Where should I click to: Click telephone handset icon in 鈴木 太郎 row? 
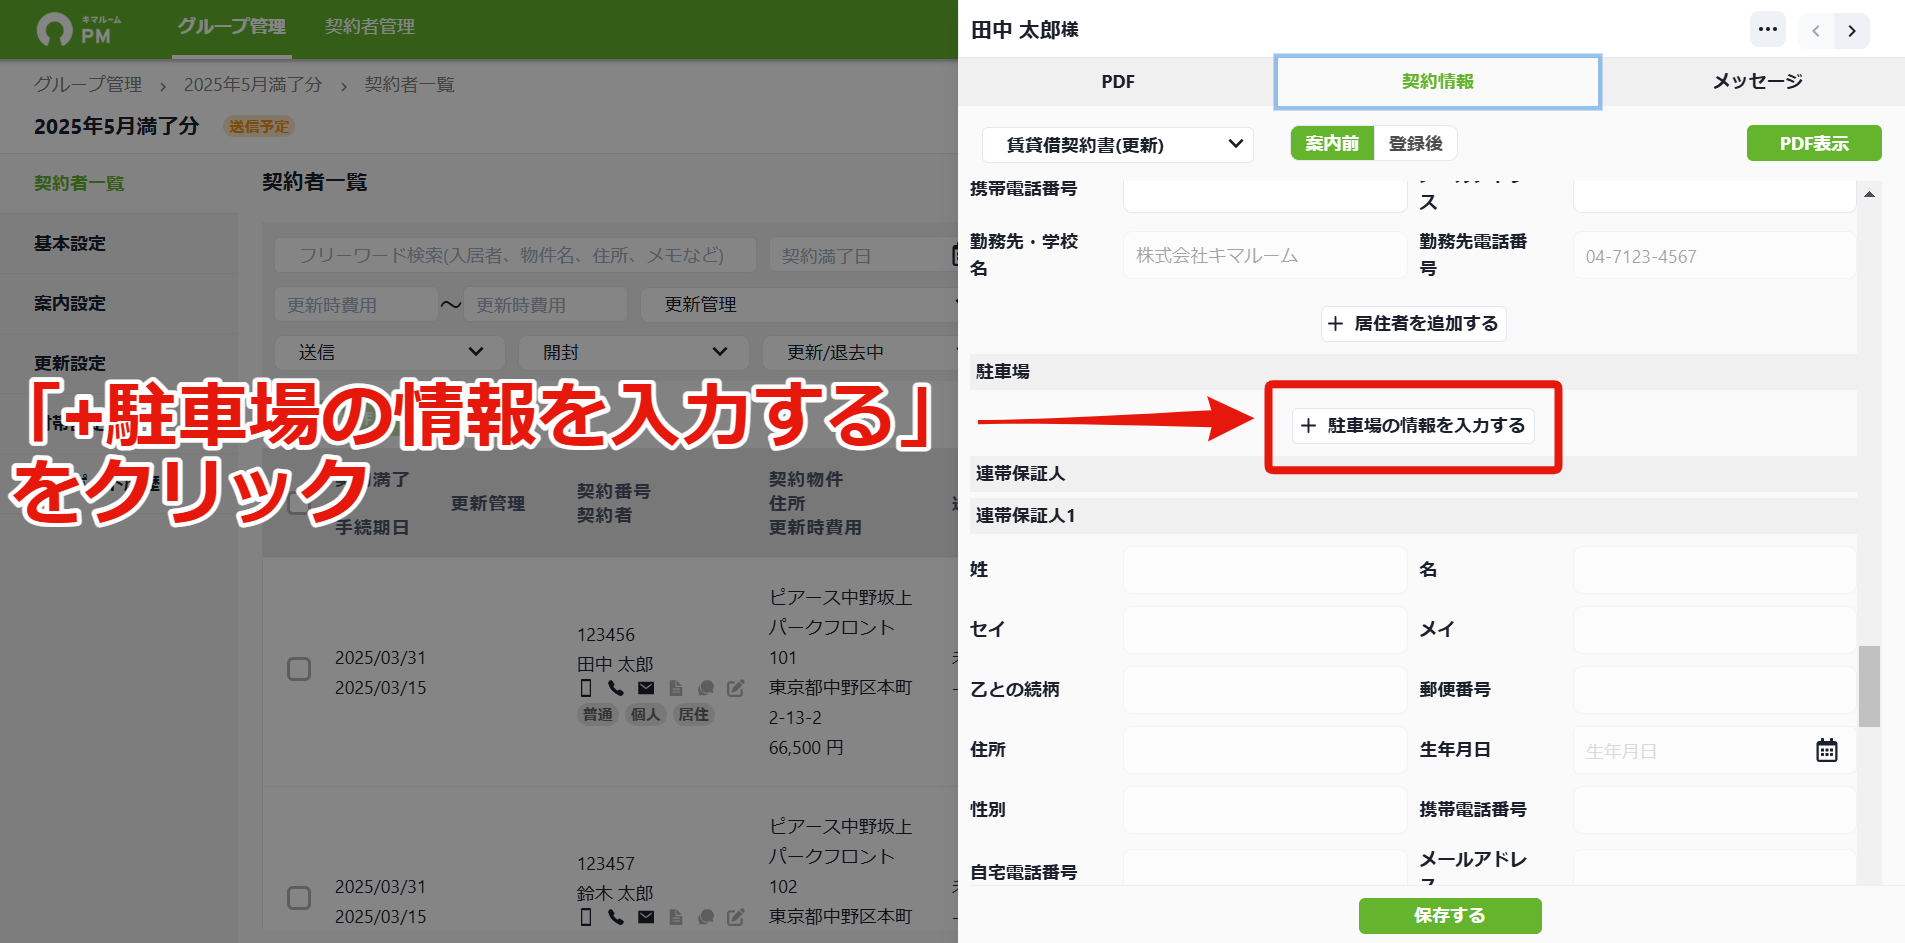click(x=616, y=917)
